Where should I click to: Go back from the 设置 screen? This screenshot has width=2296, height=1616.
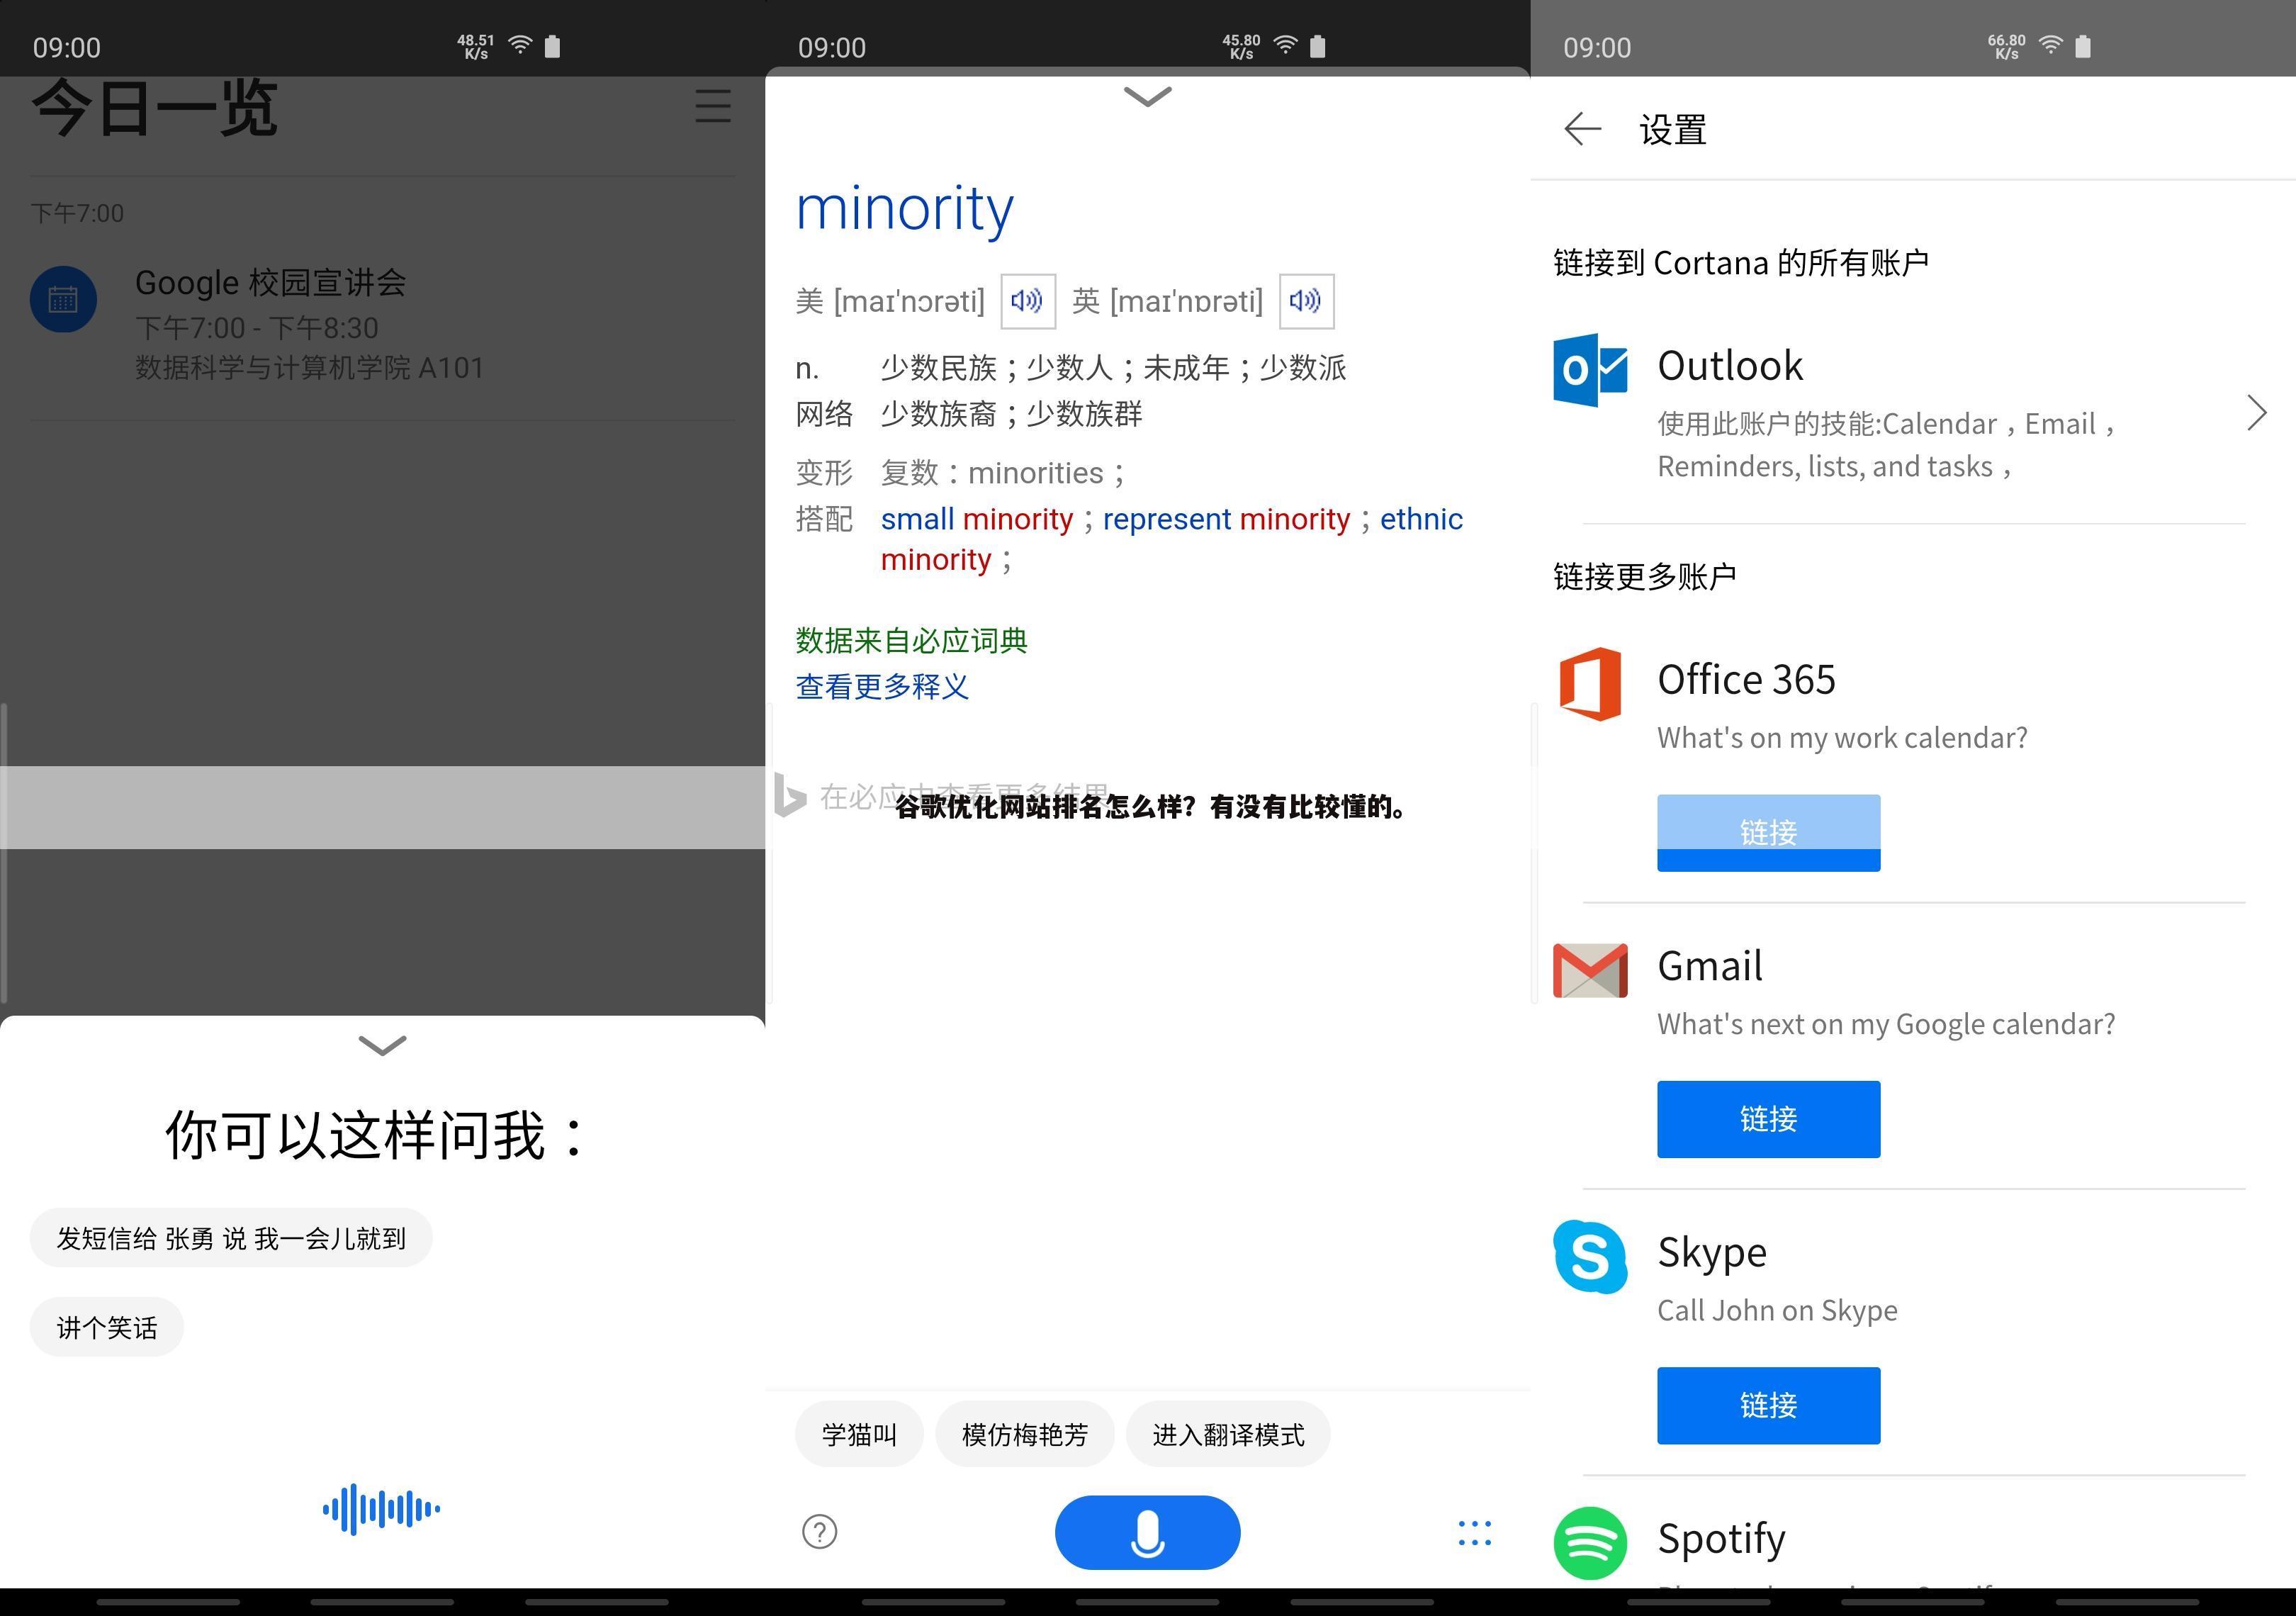pos(1583,129)
